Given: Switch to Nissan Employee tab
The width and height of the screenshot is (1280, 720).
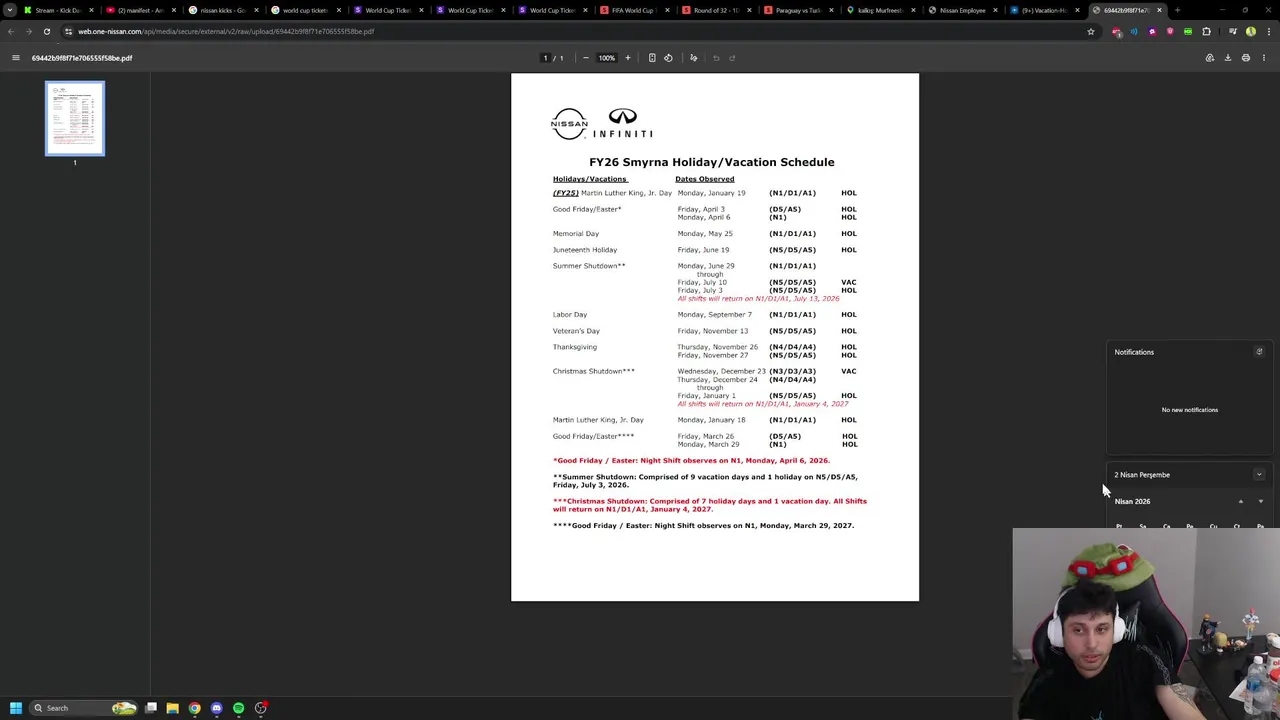Looking at the screenshot, I should pos(962,10).
